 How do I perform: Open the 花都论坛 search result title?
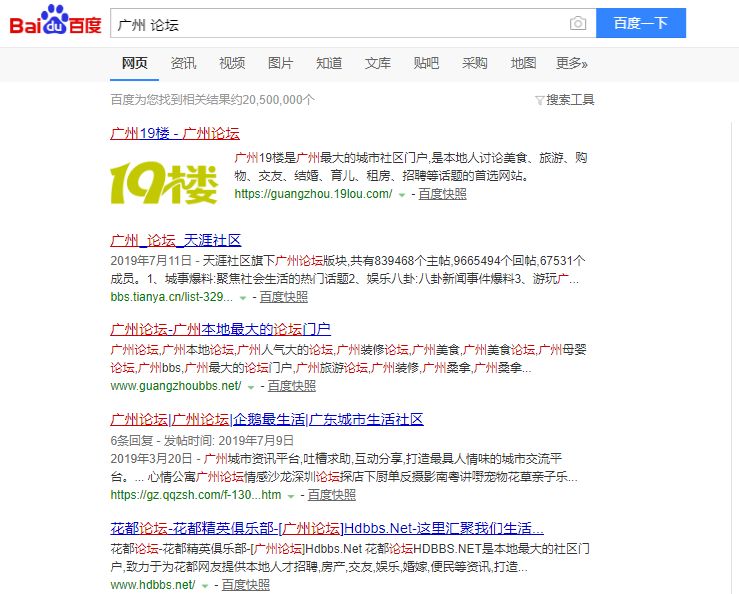[327, 527]
